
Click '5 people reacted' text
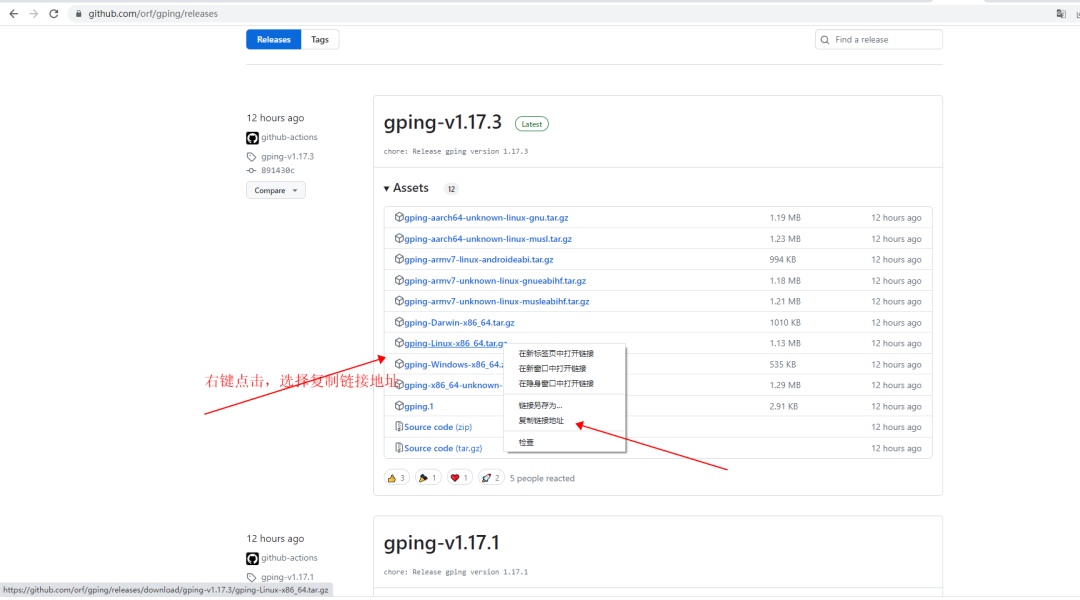pyautogui.click(x=542, y=479)
